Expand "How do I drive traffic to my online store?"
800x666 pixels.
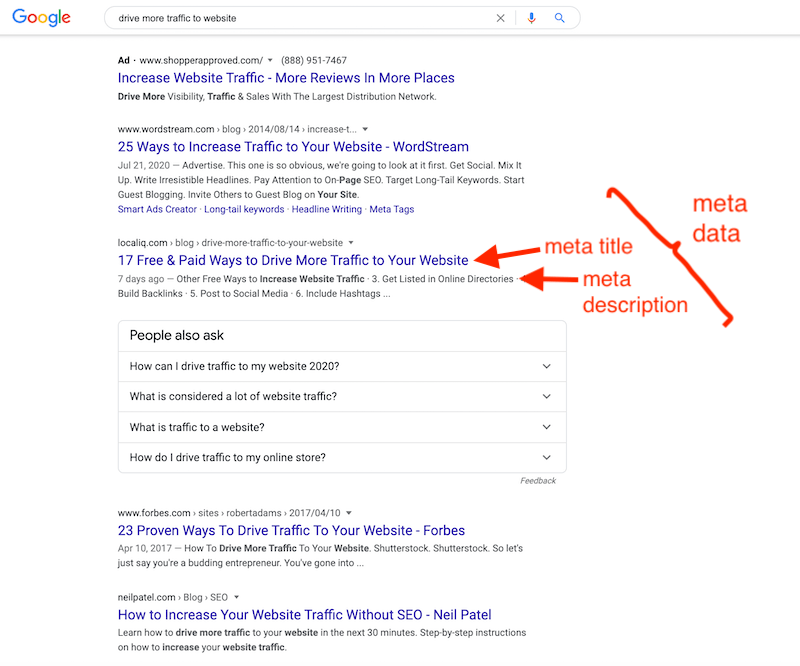pos(546,458)
